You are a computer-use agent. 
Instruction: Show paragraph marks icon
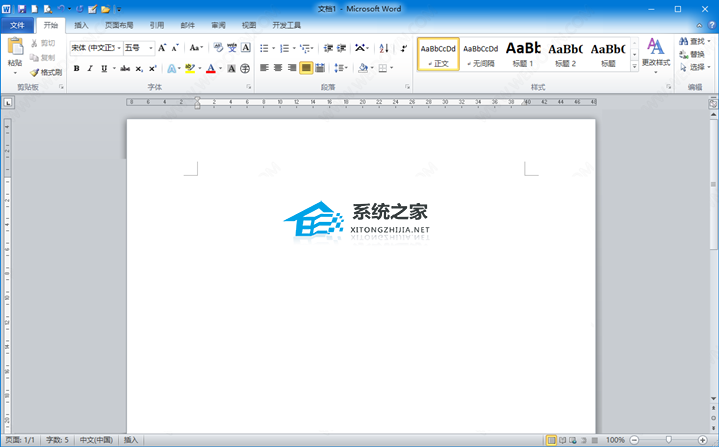point(404,48)
